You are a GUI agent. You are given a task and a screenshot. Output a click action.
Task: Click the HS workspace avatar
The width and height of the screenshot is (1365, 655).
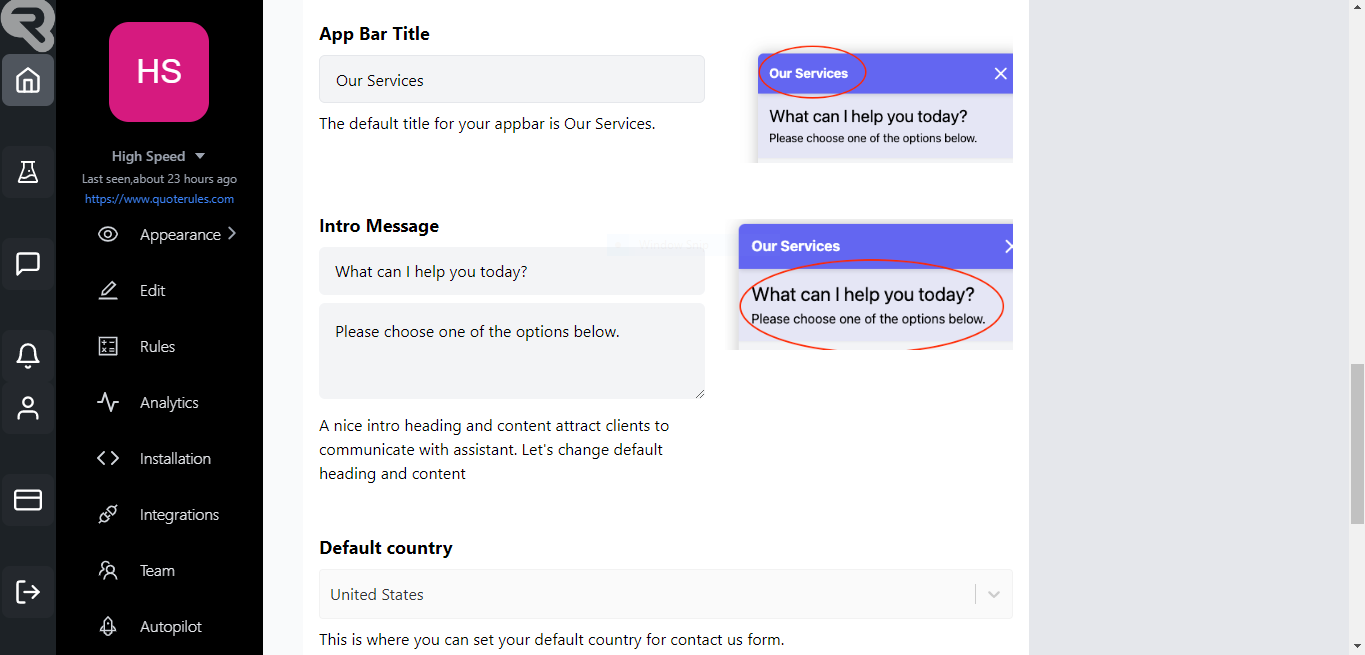159,72
